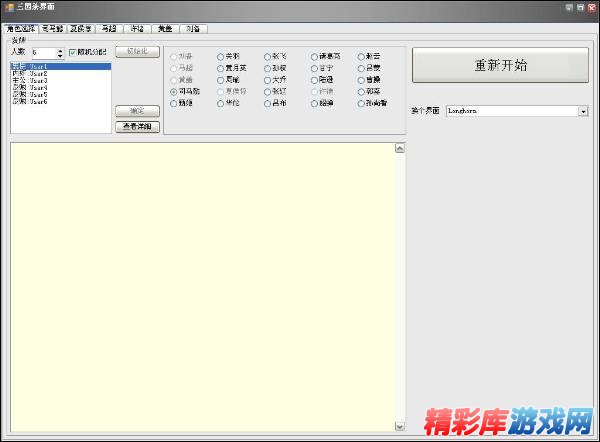
Task: Click the 确定 button
Action: coord(137,111)
